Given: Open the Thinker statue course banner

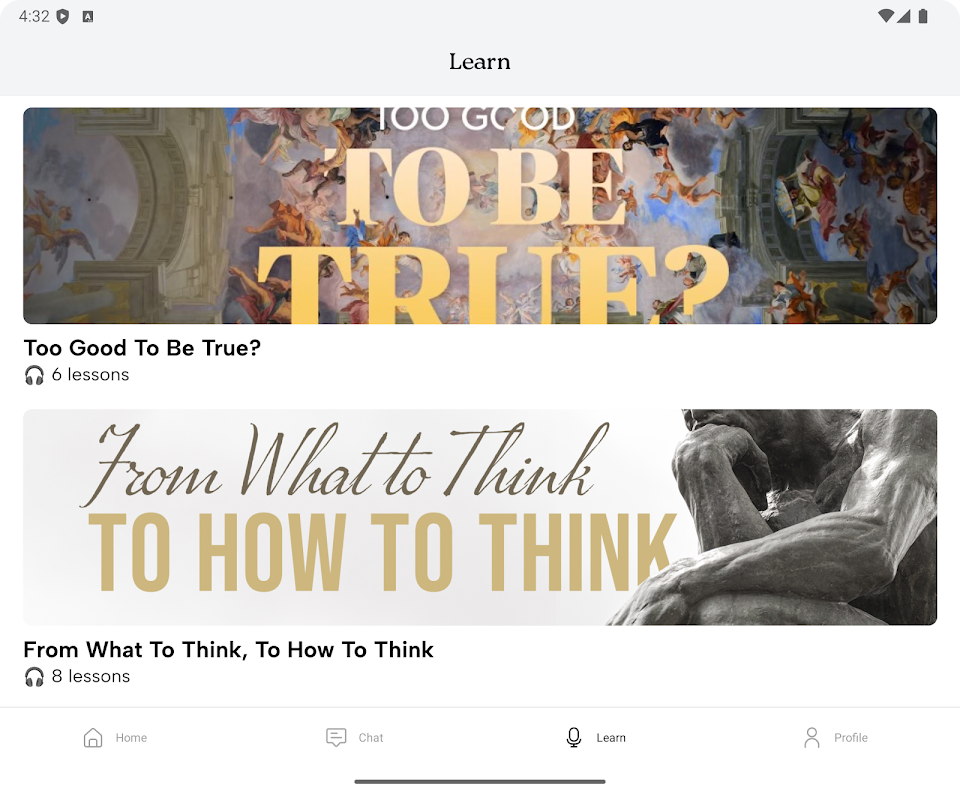Looking at the screenshot, I should click(480, 517).
